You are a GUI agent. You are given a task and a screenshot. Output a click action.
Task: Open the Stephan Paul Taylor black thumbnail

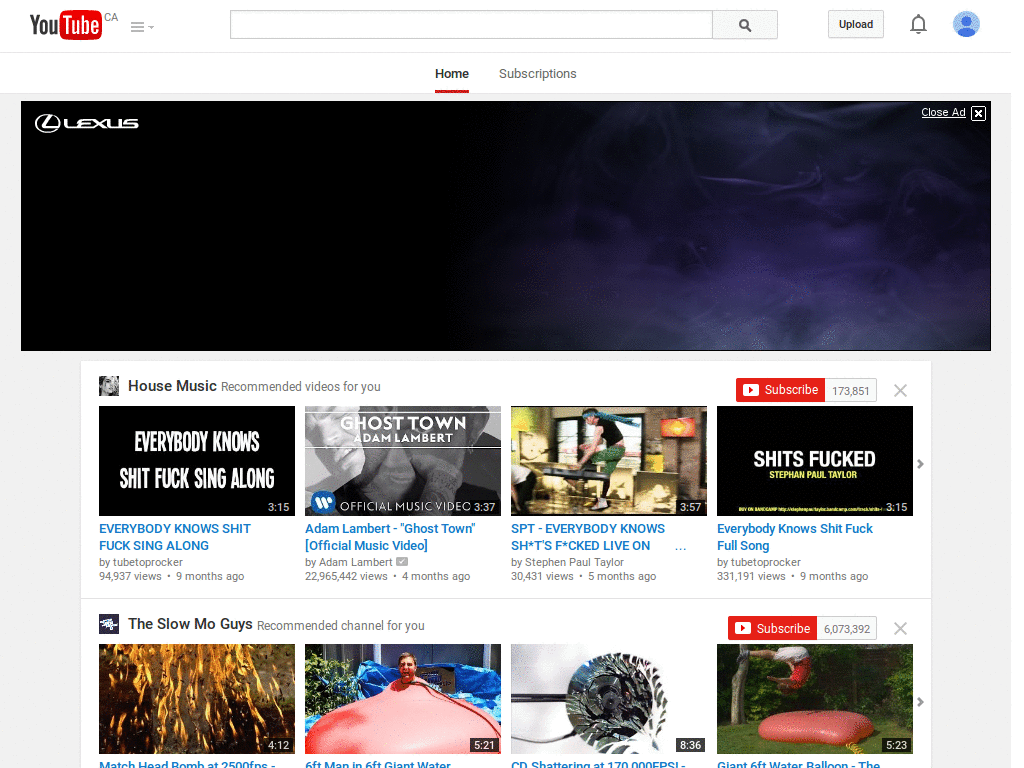(x=815, y=461)
